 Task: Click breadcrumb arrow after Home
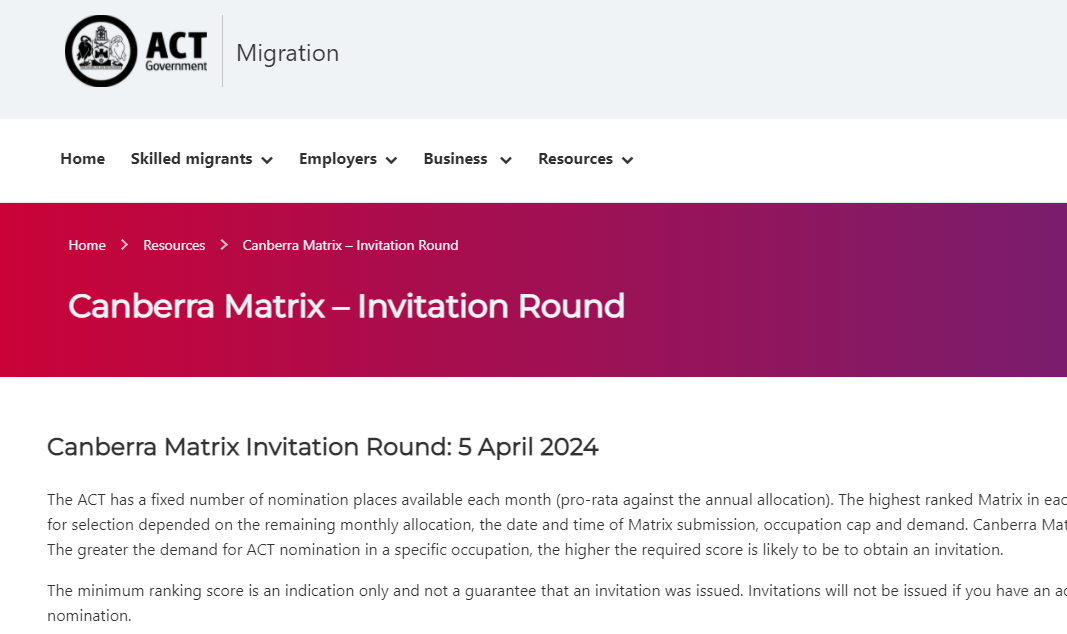point(125,245)
